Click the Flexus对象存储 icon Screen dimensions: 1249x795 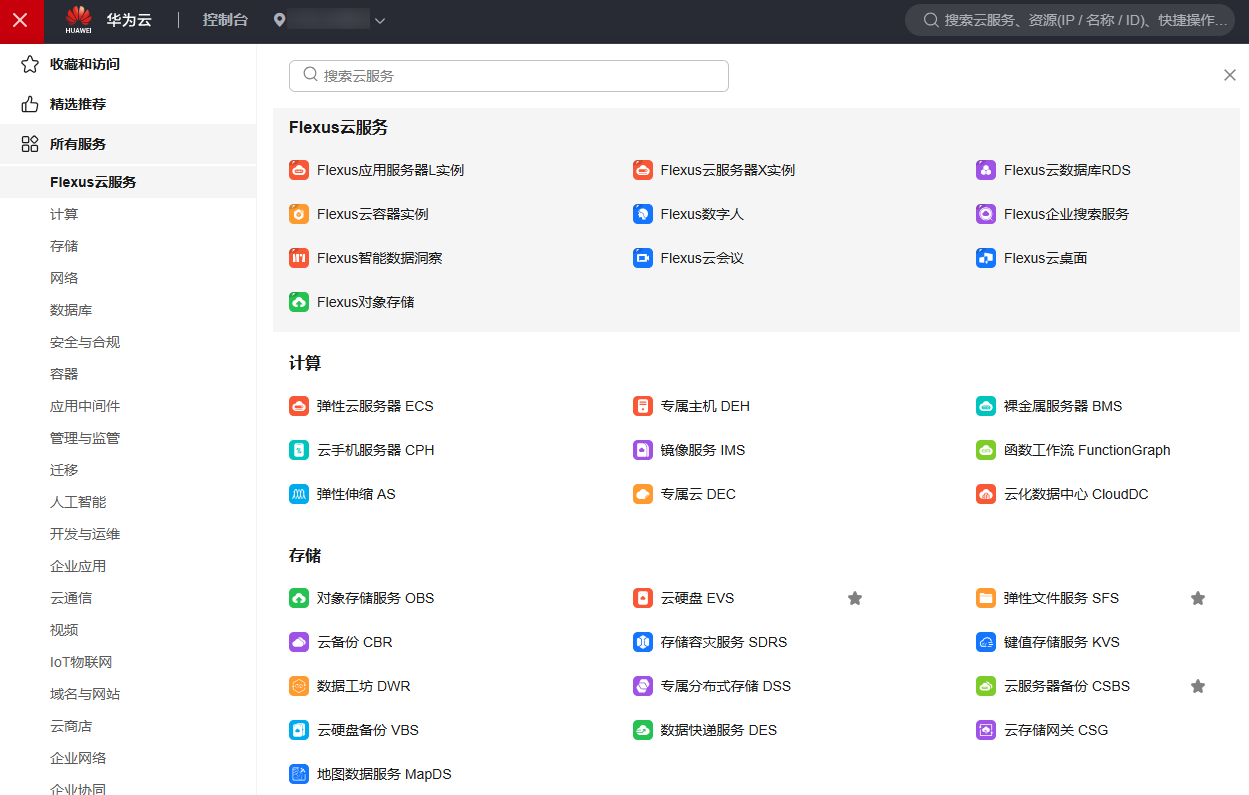(299, 302)
